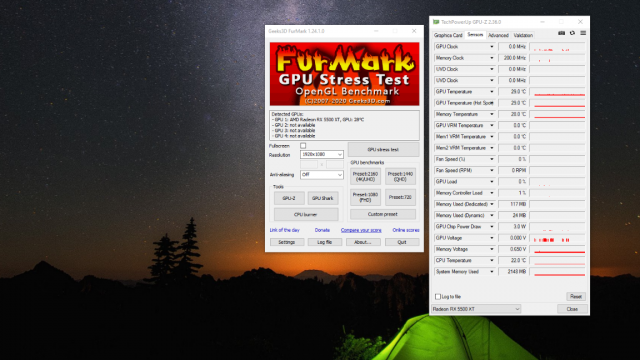The height and width of the screenshot is (360, 640).
Task: Click GPU Clock 0.0 MHz value
Action: pyautogui.click(x=513, y=47)
